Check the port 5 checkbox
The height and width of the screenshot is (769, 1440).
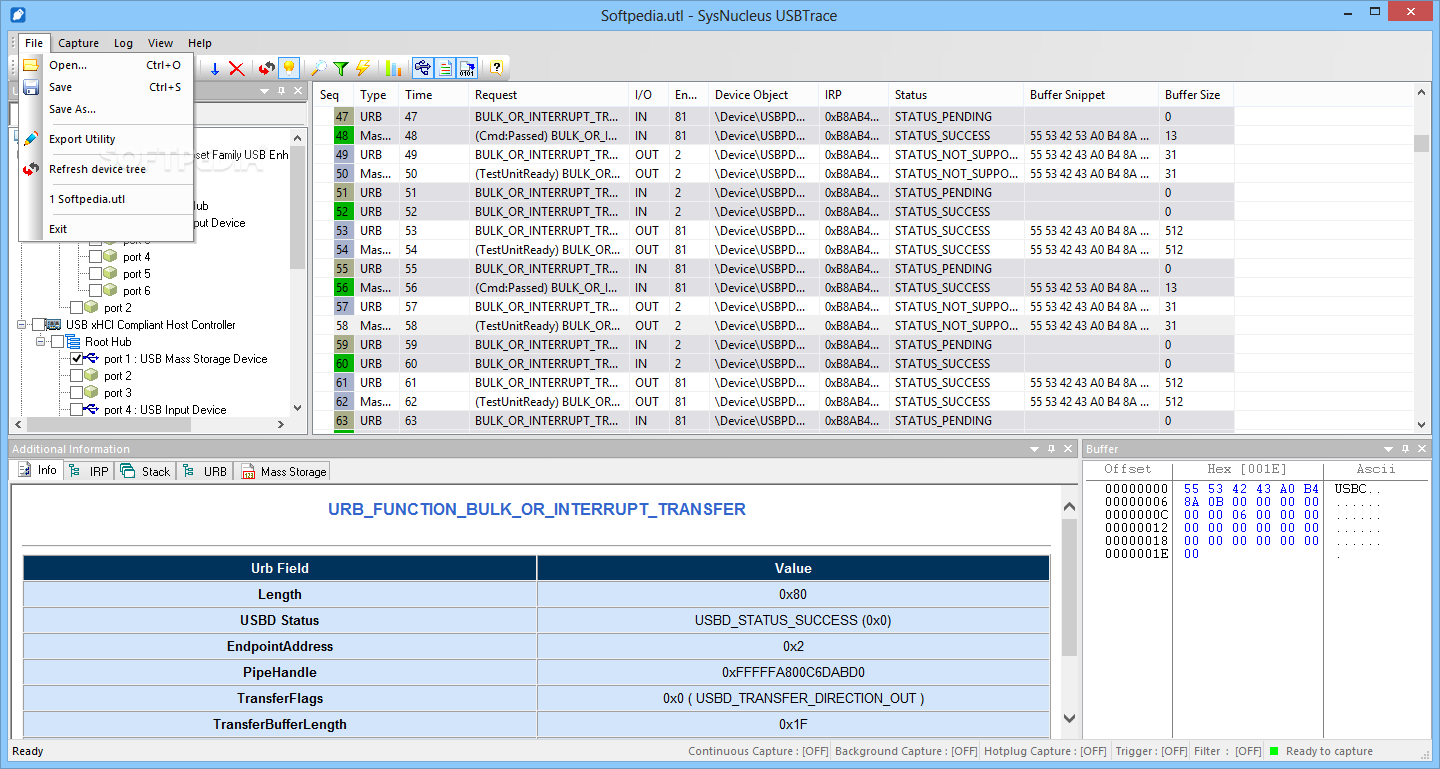click(96, 274)
